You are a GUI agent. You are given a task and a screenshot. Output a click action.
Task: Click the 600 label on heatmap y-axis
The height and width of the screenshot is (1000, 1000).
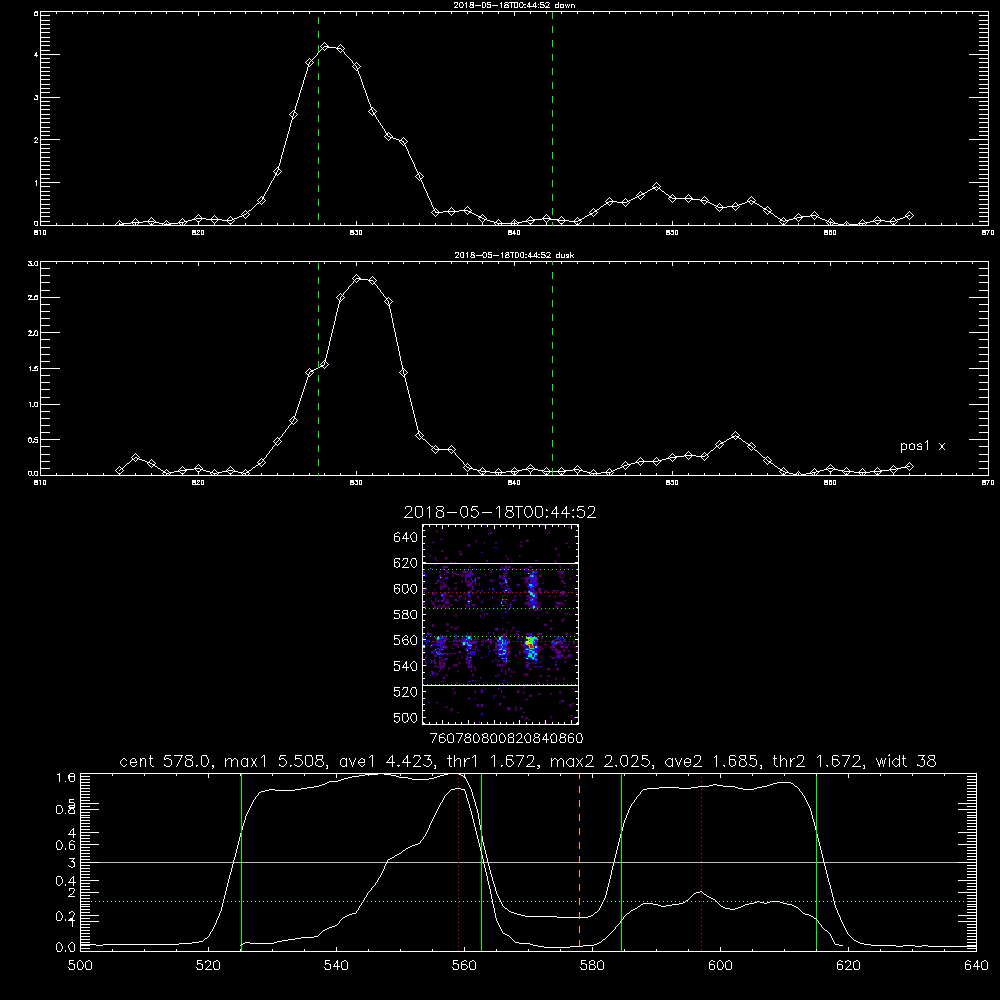406,589
